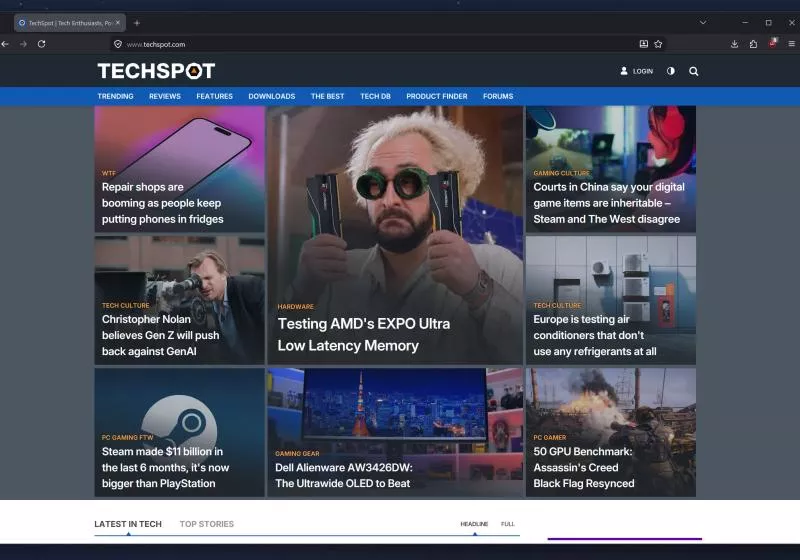800x560 pixels.
Task: Bookmark this page with the star icon
Action: pyautogui.click(x=659, y=44)
